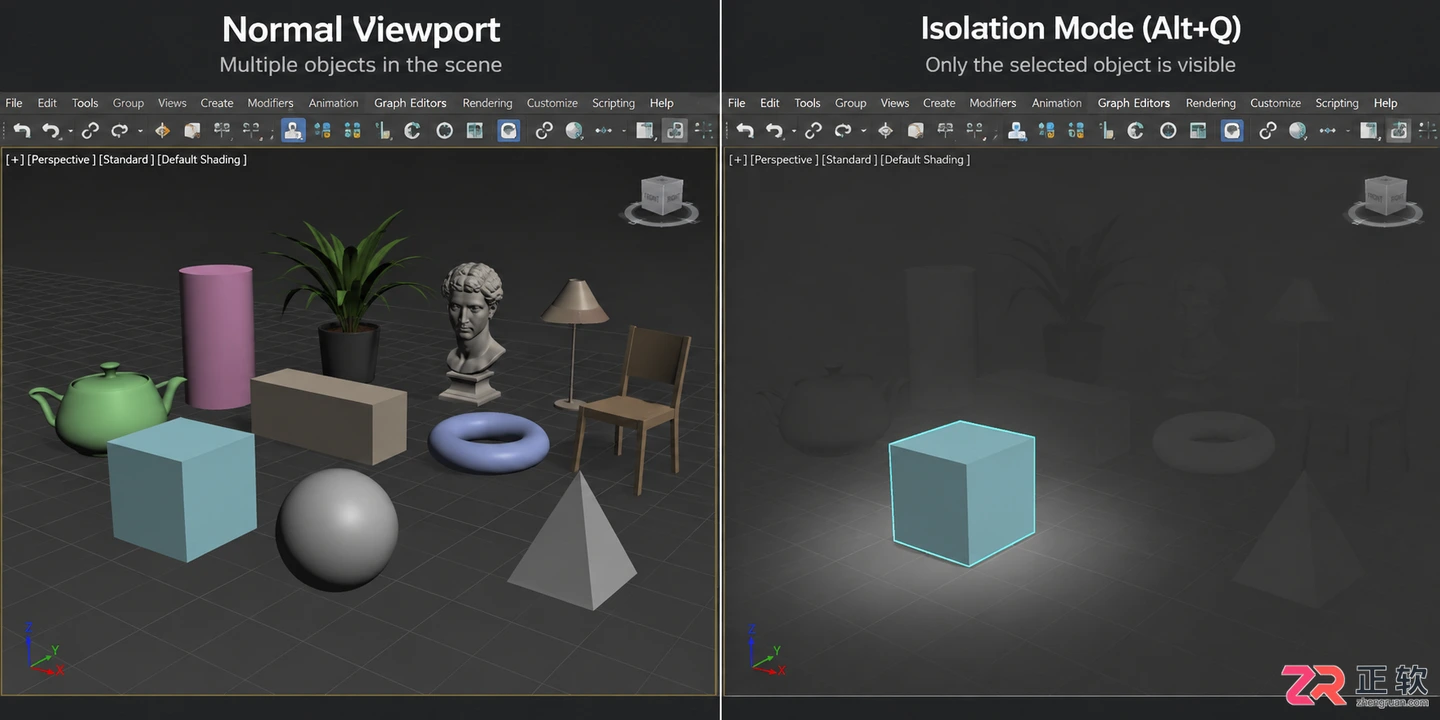Toggle the highlighted rounded-square icon in Isolation Mode toolbar

tap(1233, 130)
